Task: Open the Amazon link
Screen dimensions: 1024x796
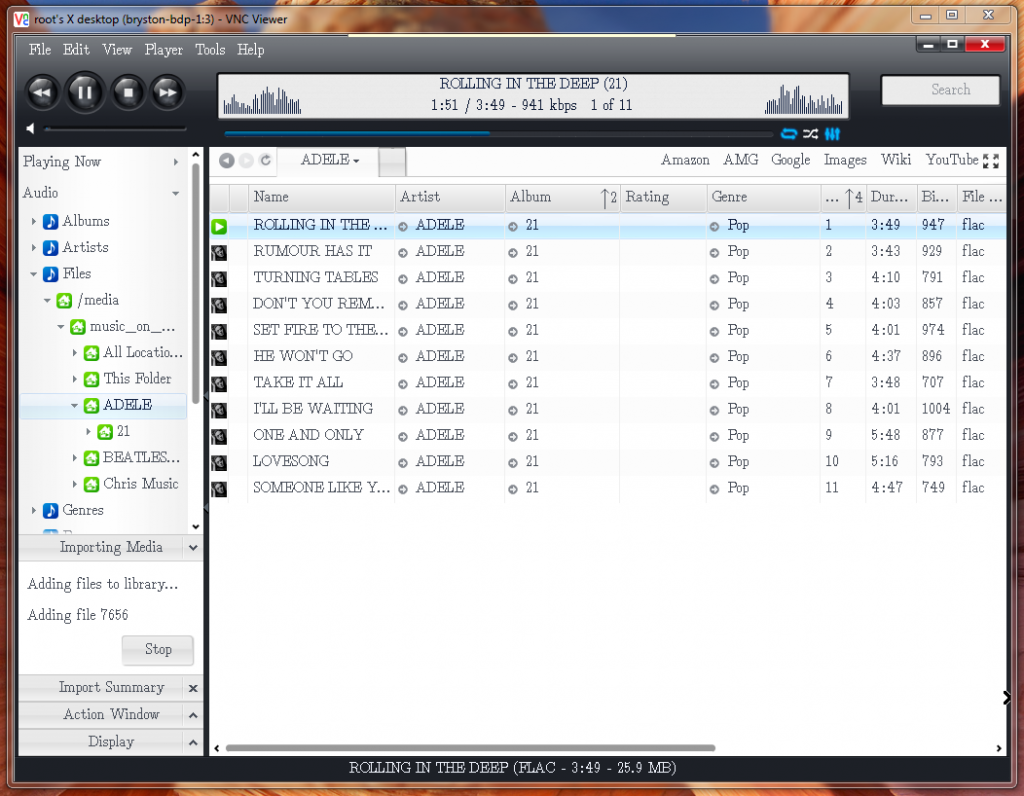Action: pyautogui.click(x=685, y=160)
